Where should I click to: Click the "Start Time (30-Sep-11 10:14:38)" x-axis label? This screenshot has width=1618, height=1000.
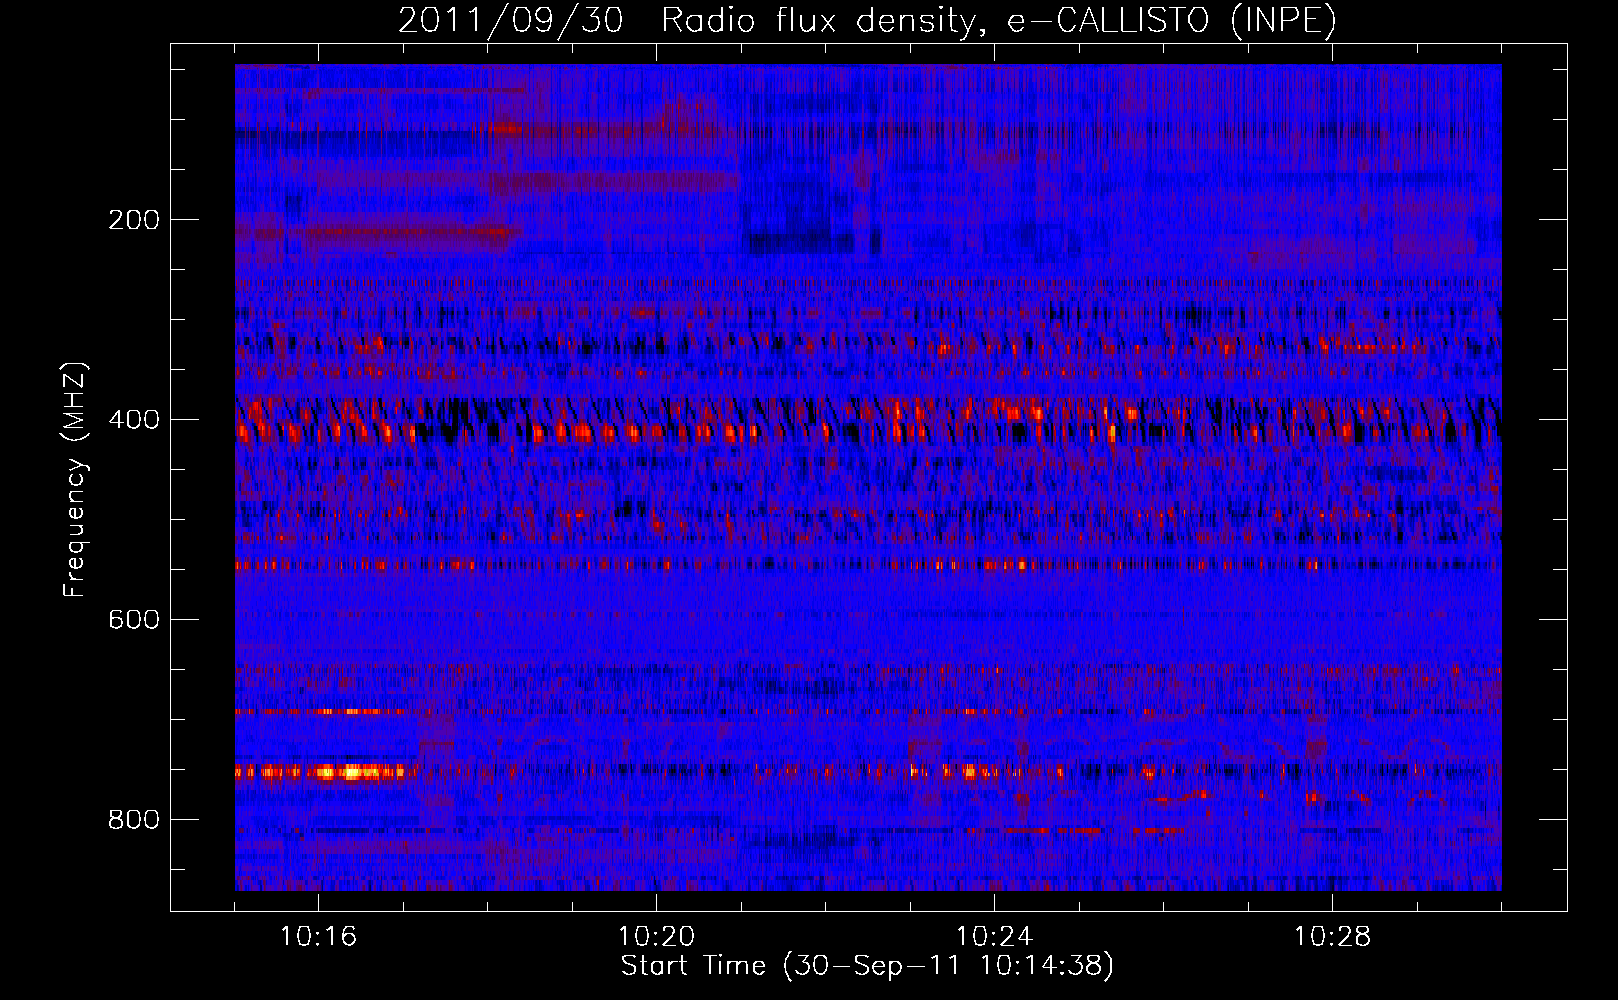click(x=867, y=966)
